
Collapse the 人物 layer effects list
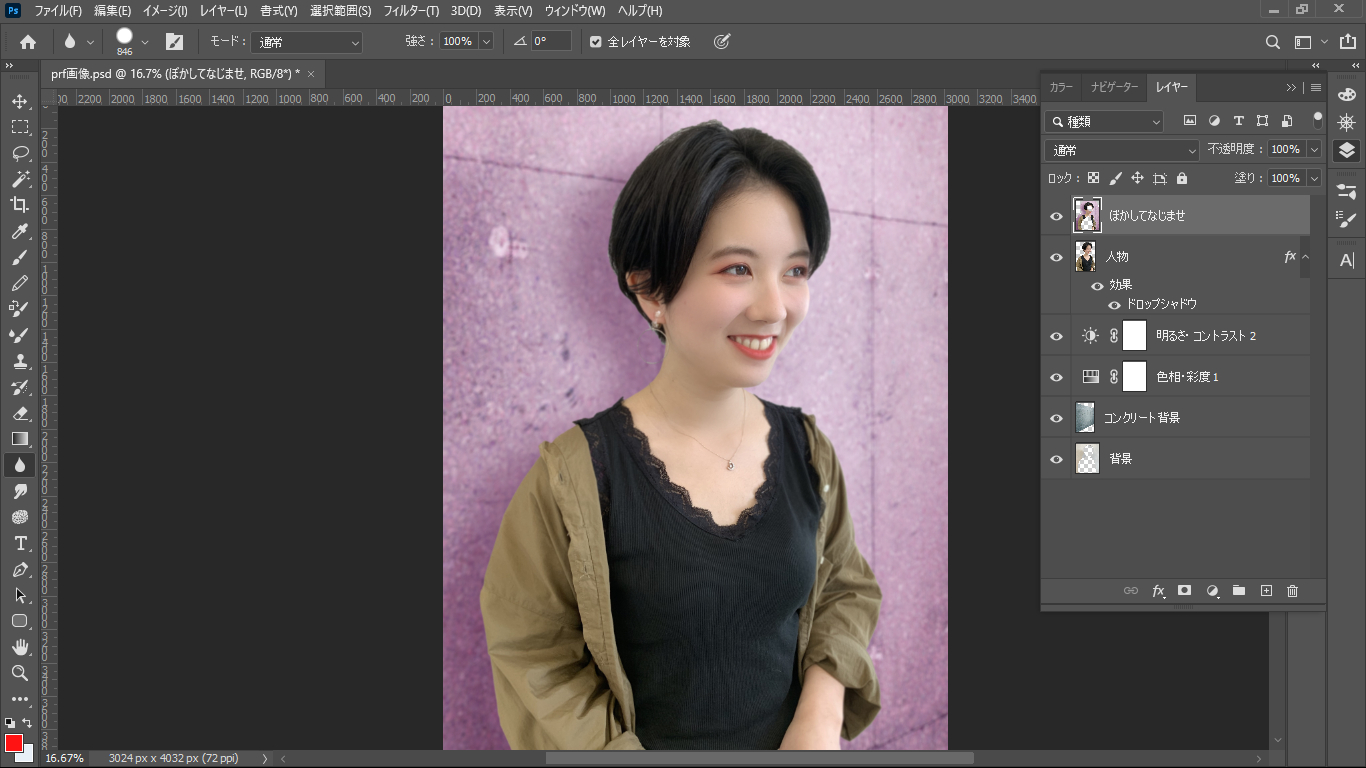coord(1305,257)
